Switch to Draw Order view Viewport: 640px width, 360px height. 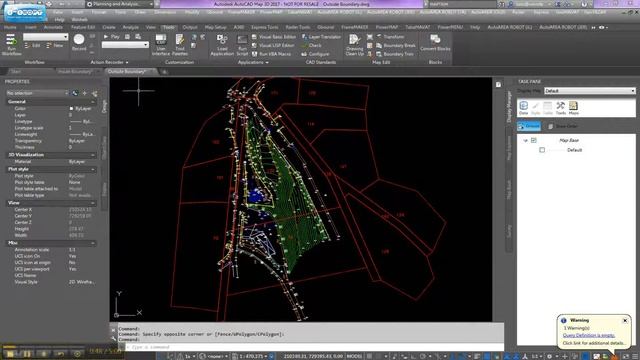click(x=563, y=126)
